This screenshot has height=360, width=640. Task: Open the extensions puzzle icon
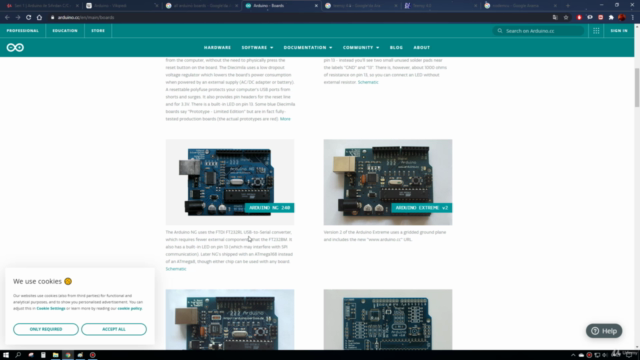pyautogui.click(x=611, y=18)
